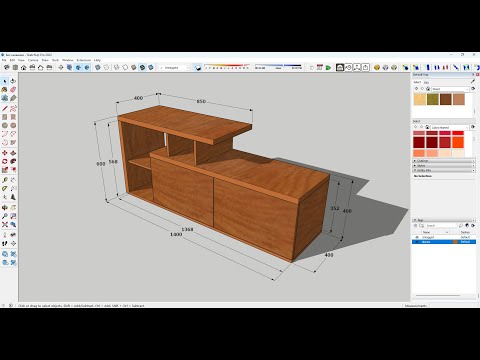This screenshot has width=480, height=360.
Task: Choose the Eraser tool
Action: [x=13, y=90]
